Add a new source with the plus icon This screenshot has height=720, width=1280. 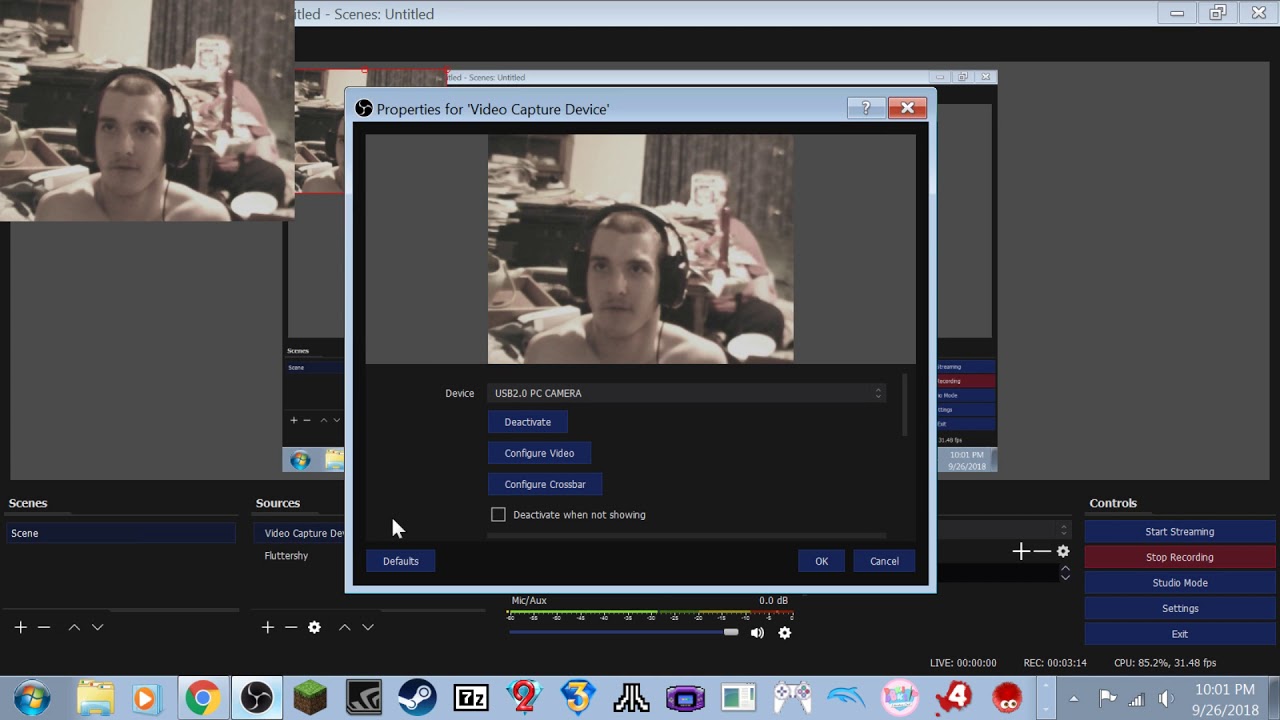(267, 627)
